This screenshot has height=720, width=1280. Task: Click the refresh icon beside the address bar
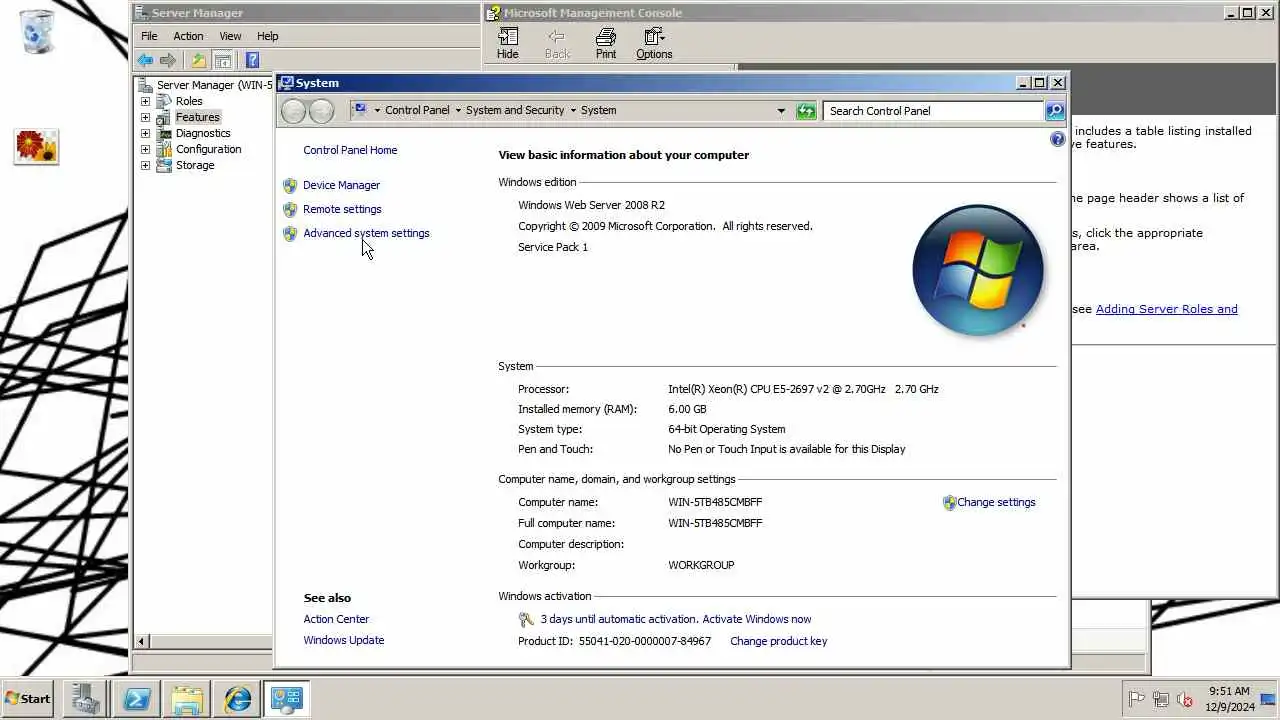pos(806,111)
